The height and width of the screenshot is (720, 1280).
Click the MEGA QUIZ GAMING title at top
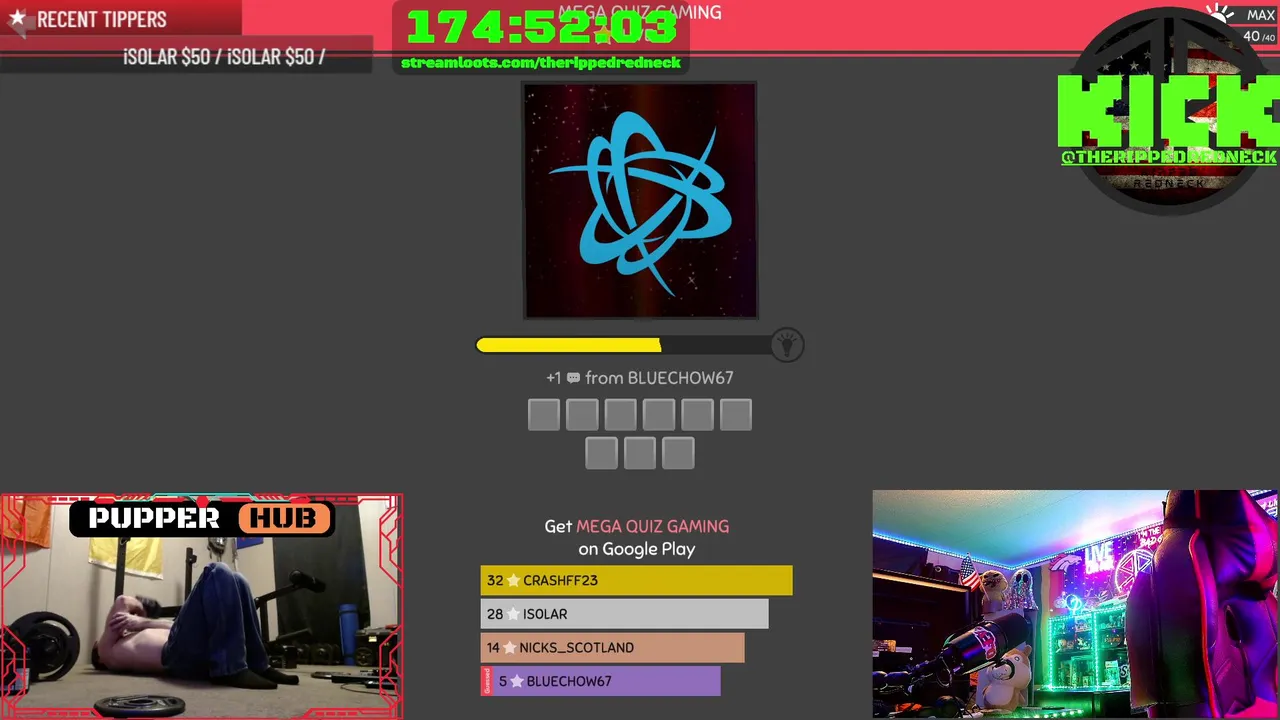[x=640, y=12]
